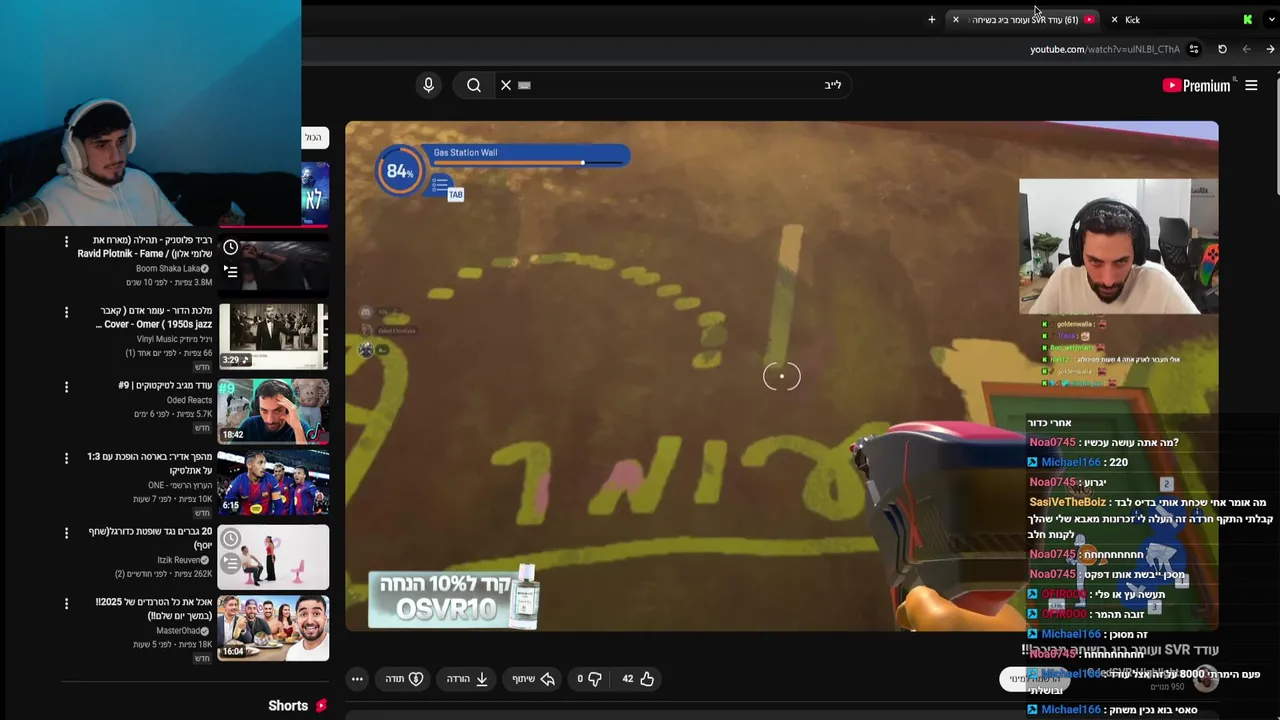Click the red Shorts icon

click(321, 706)
